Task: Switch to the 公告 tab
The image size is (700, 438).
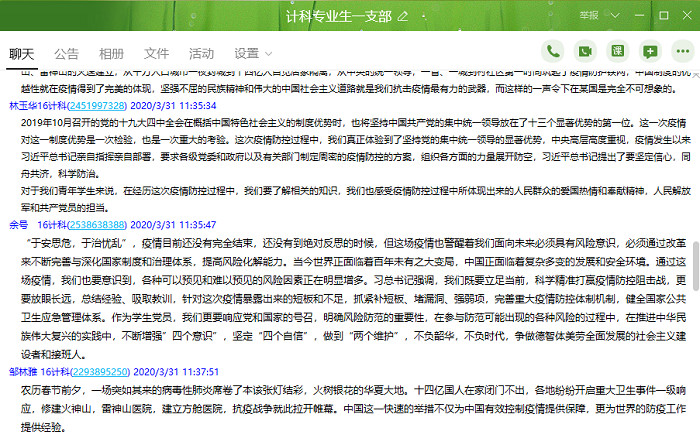Action: (67, 53)
